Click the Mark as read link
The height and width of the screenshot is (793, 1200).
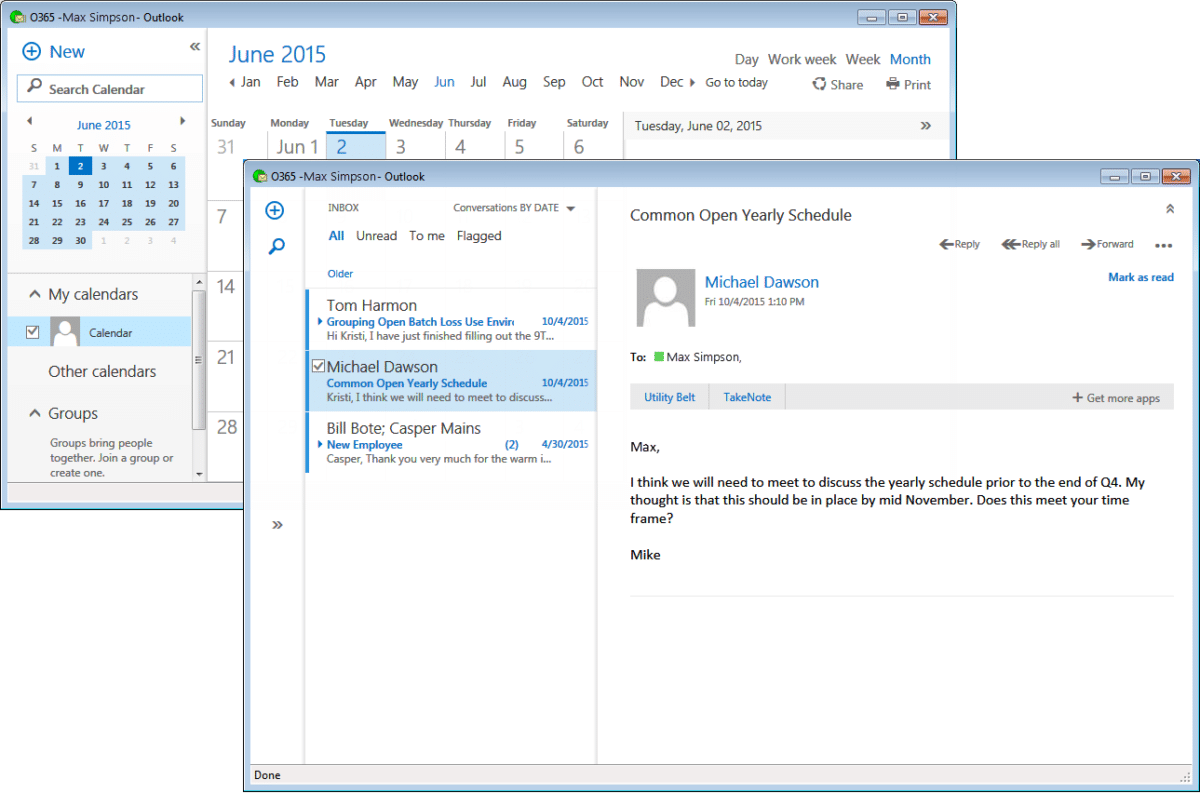point(1141,277)
